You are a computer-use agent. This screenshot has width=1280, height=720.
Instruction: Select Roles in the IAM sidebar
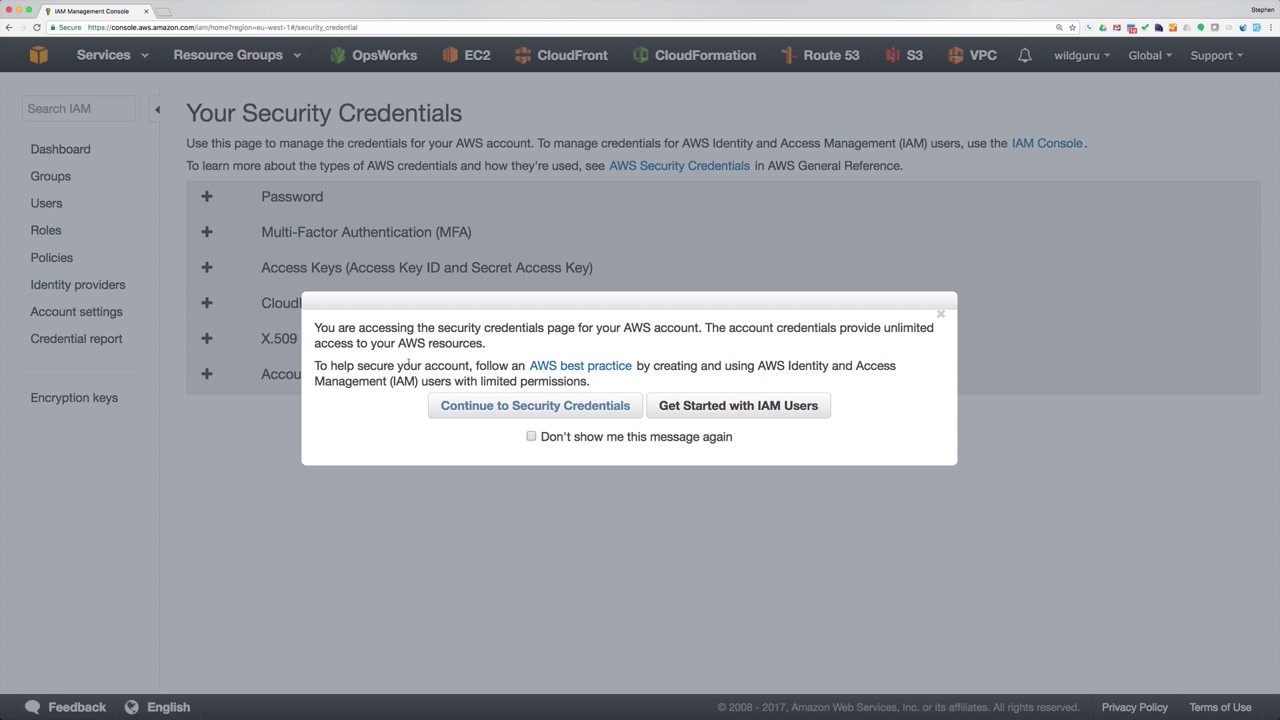point(46,230)
